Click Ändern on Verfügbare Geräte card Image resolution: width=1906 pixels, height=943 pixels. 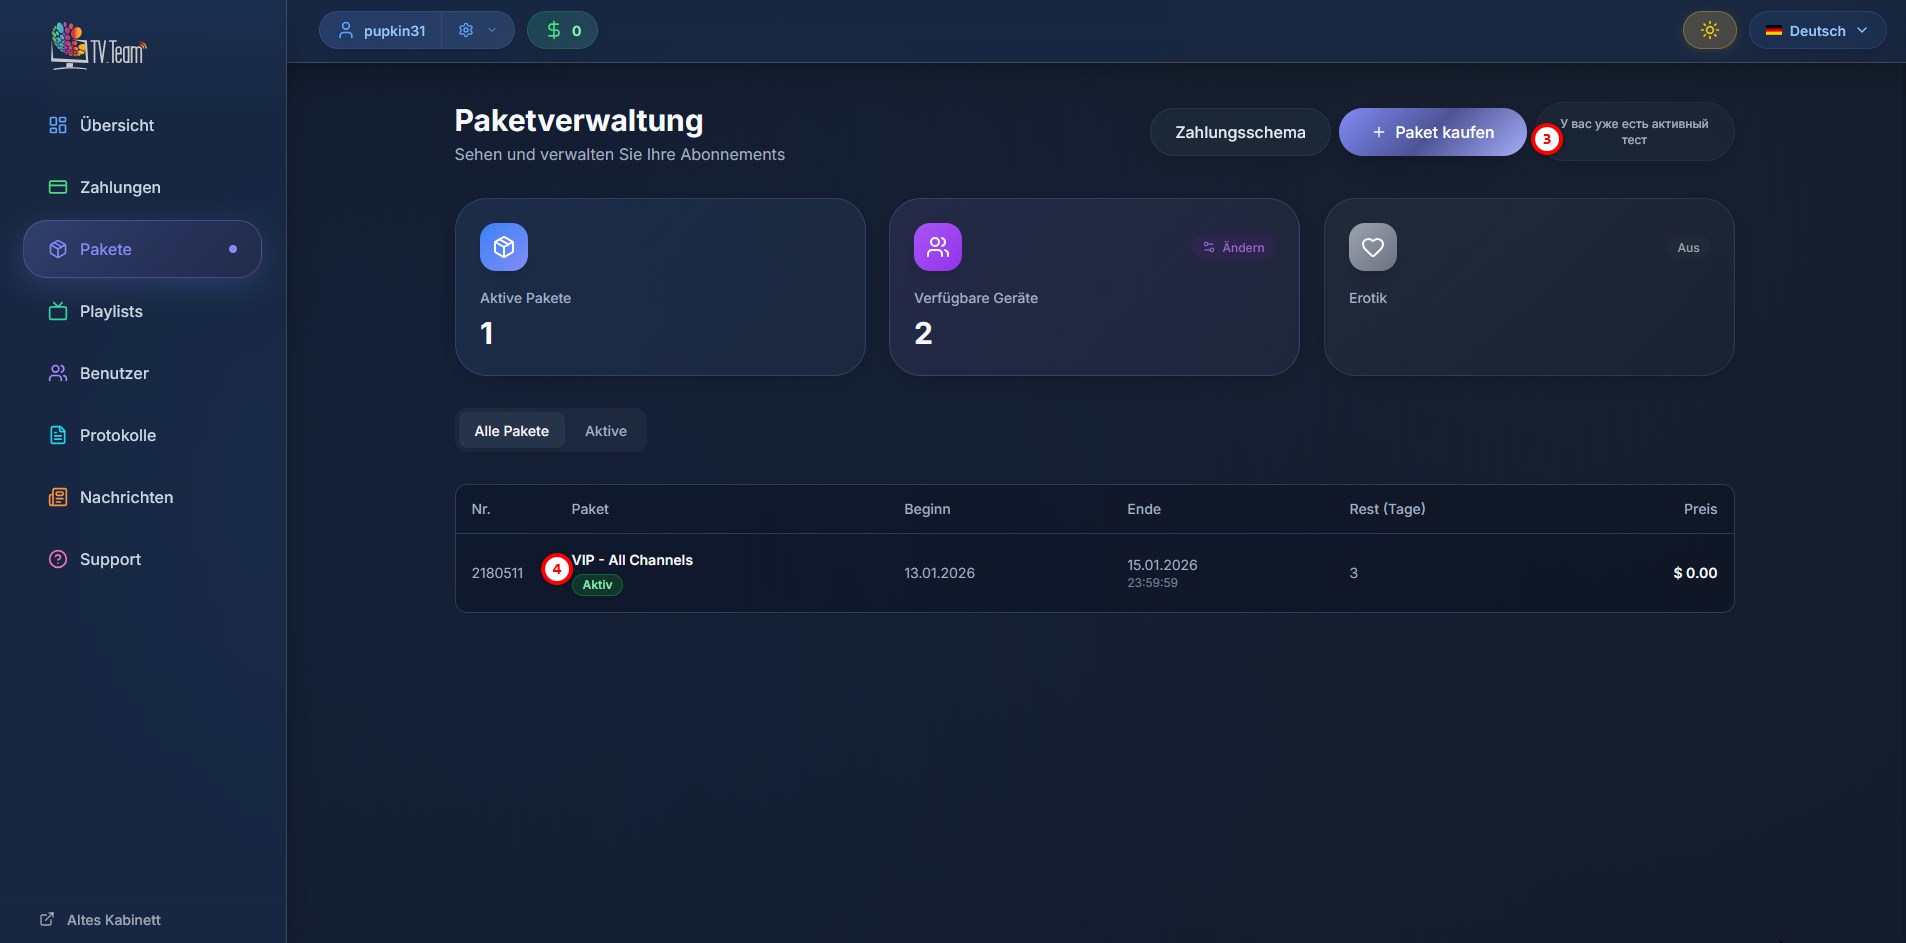(x=1233, y=247)
